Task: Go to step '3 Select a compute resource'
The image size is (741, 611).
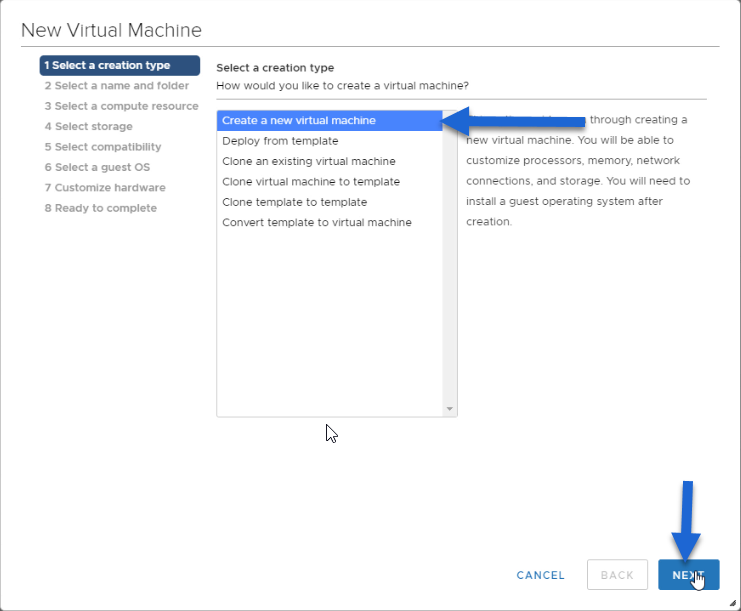Action: tap(121, 106)
